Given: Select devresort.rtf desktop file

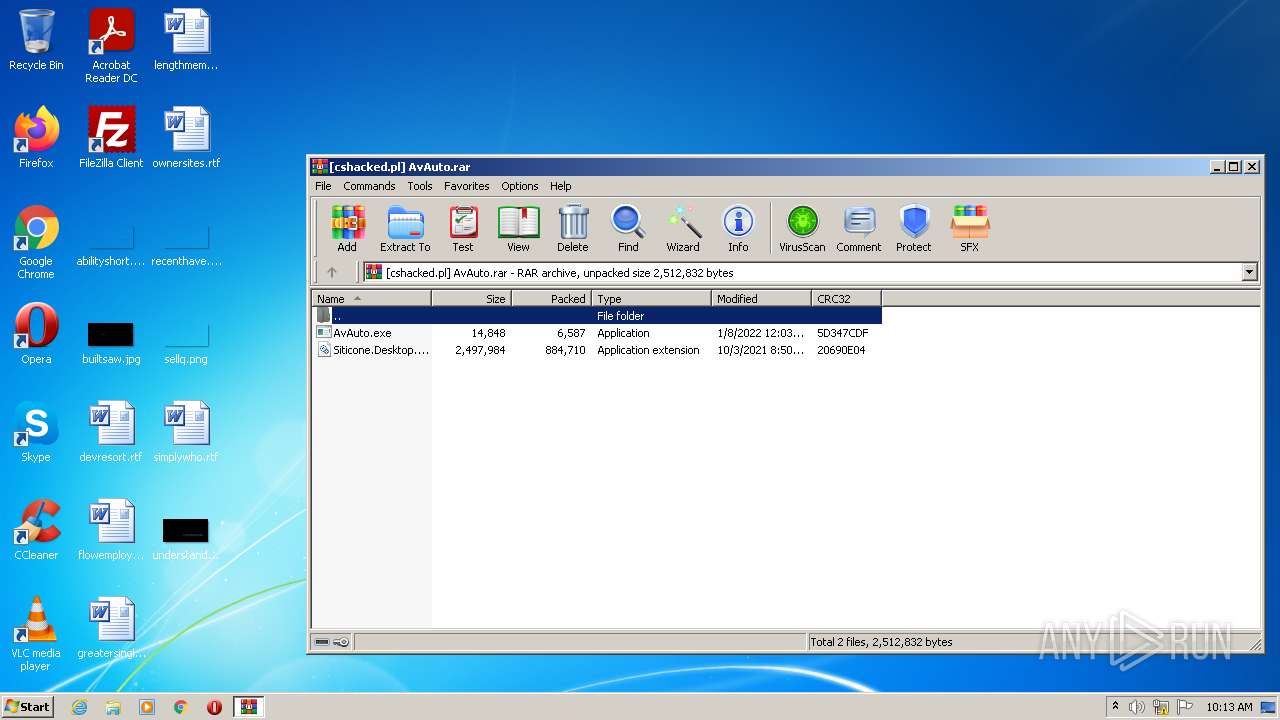Looking at the screenshot, I should 111,432.
